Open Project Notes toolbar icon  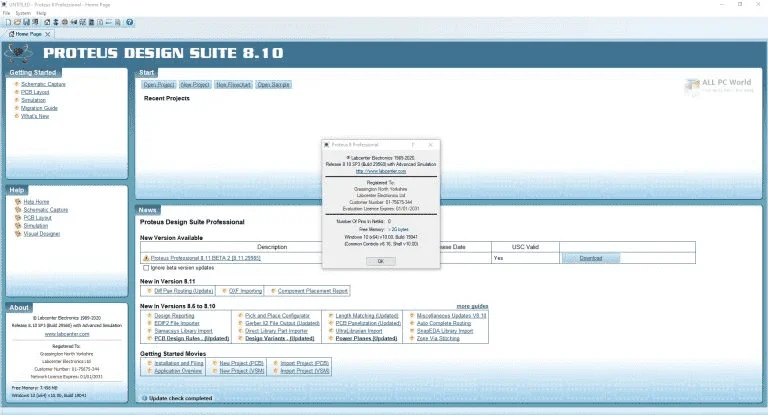(118, 22)
